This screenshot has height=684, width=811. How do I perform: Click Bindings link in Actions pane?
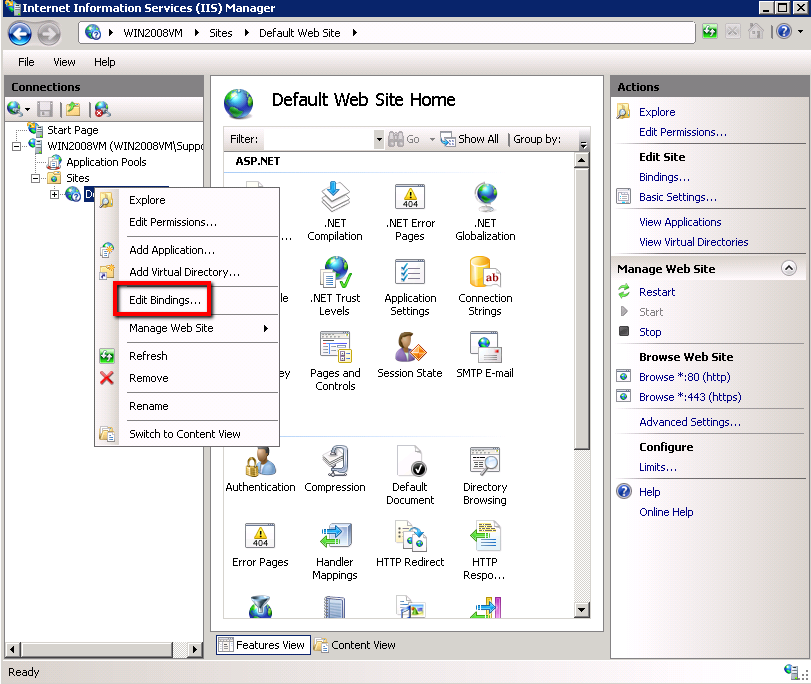click(664, 177)
